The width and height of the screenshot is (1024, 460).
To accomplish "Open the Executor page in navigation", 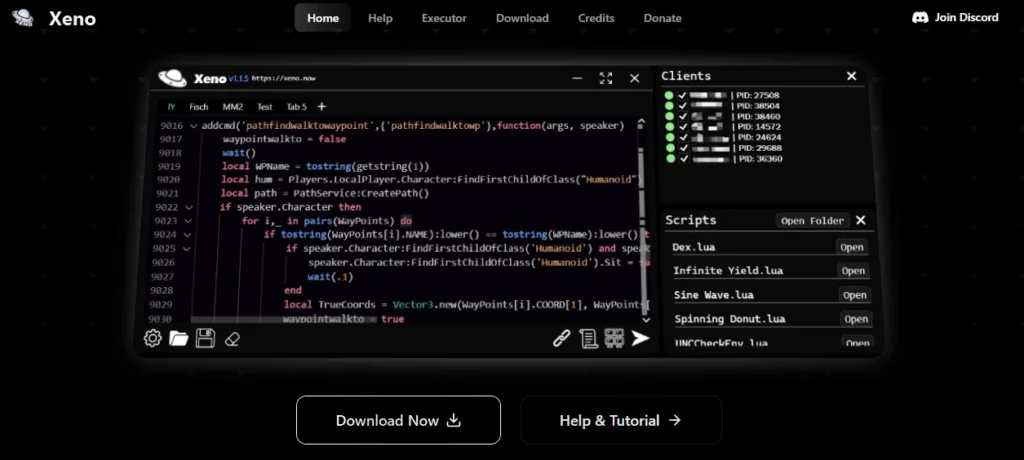I will (444, 18).
